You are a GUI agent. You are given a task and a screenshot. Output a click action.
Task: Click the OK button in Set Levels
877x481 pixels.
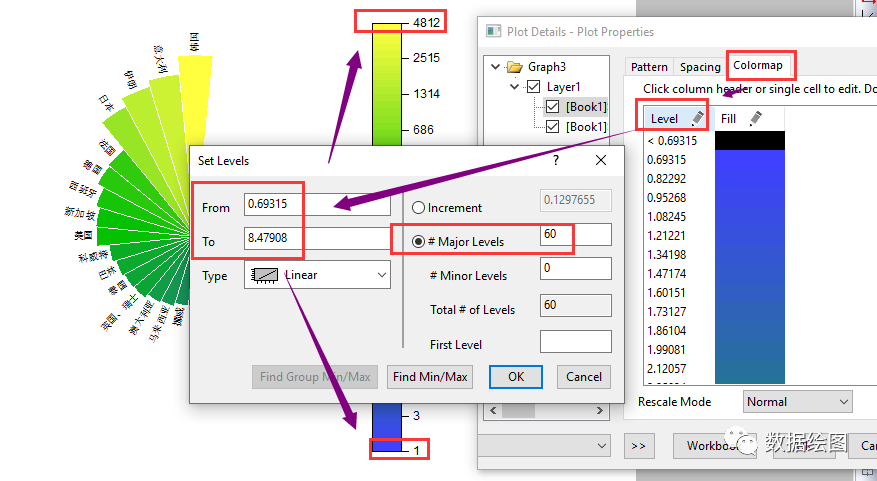point(516,377)
